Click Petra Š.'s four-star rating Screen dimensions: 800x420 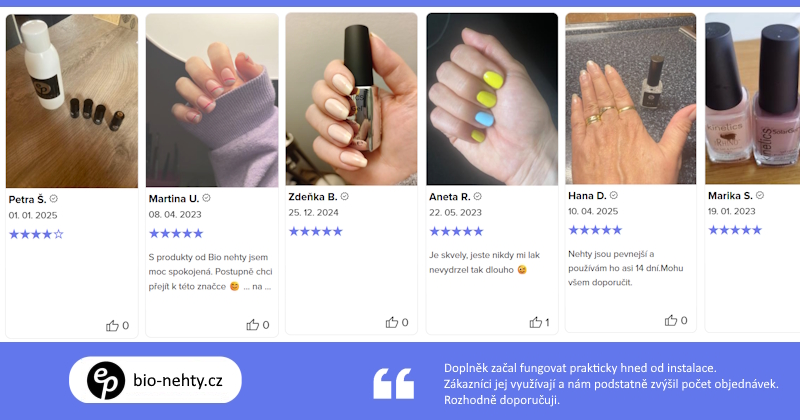(36, 234)
